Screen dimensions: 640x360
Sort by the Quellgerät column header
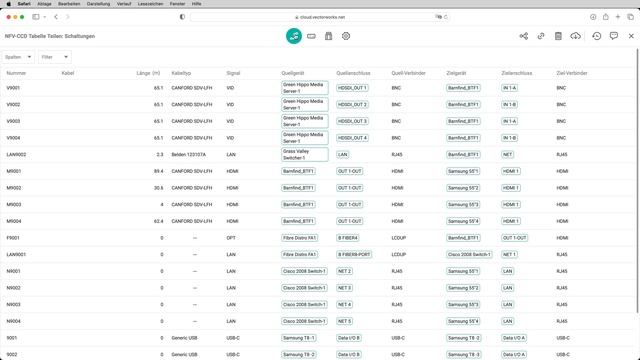click(293, 73)
